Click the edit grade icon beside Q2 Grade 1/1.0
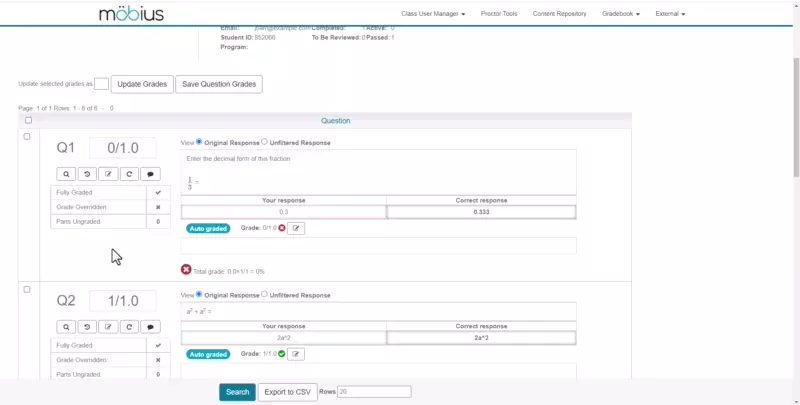The width and height of the screenshot is (800, 405). coord(296,354)
